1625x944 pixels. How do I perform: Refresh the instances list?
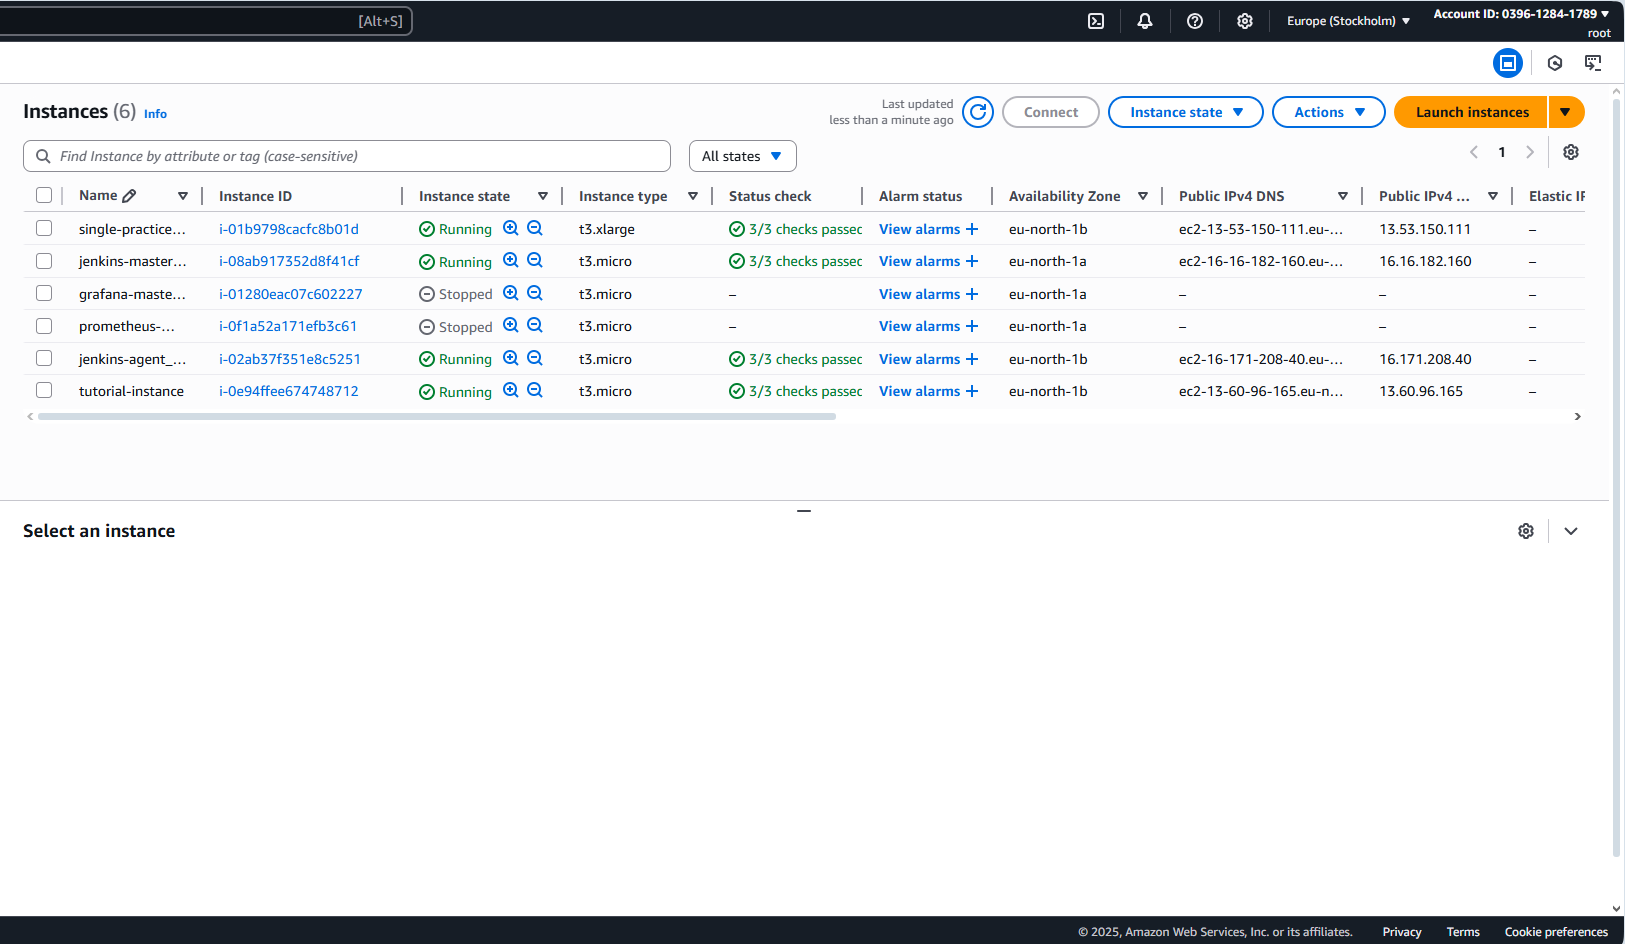[x=978, y=112]
